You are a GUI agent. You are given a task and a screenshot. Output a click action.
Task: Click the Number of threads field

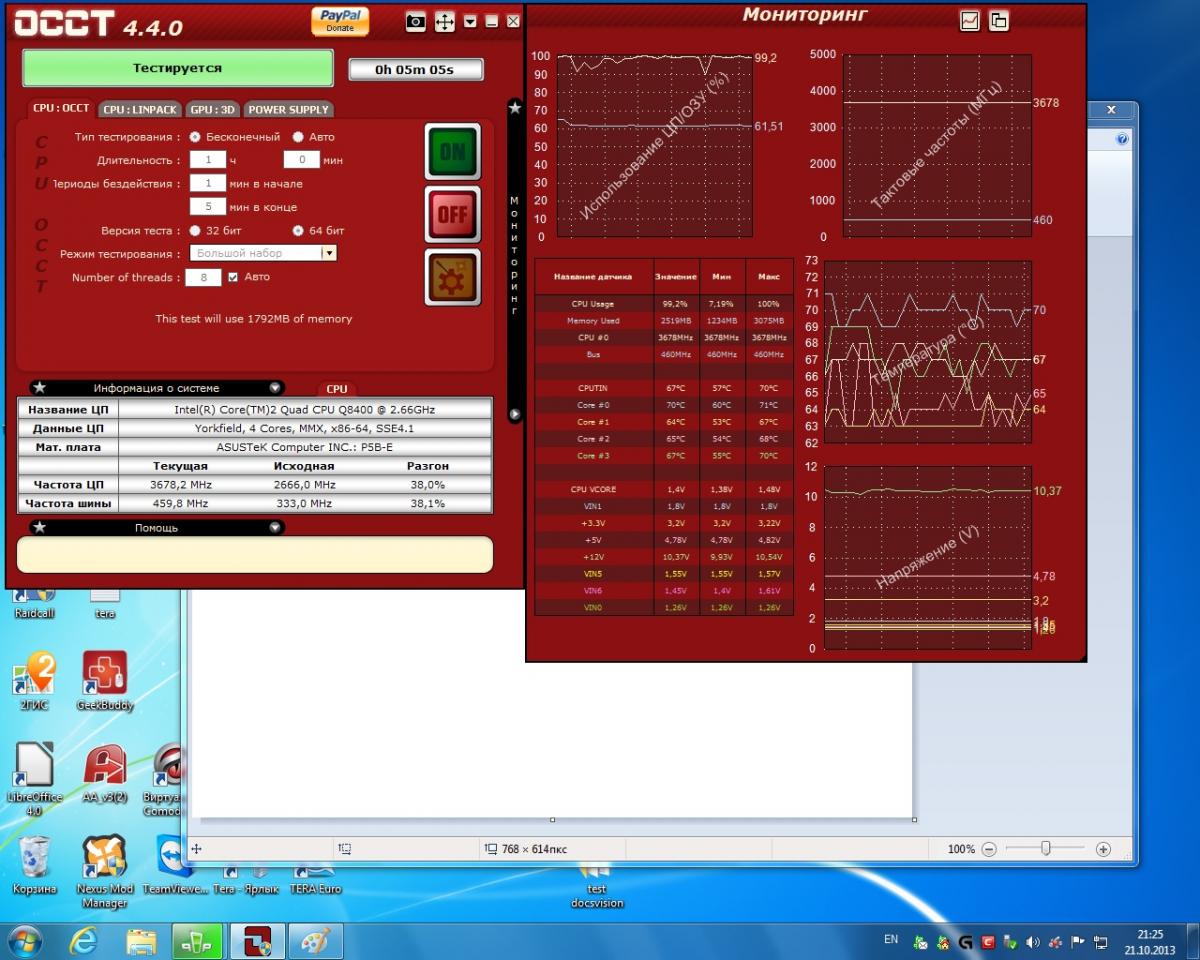(203, 278)
